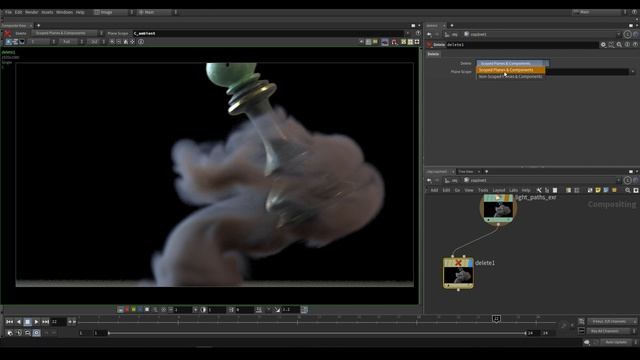
Task: Toggle sticky note icon in network toolbar
Action: (598, 190)
